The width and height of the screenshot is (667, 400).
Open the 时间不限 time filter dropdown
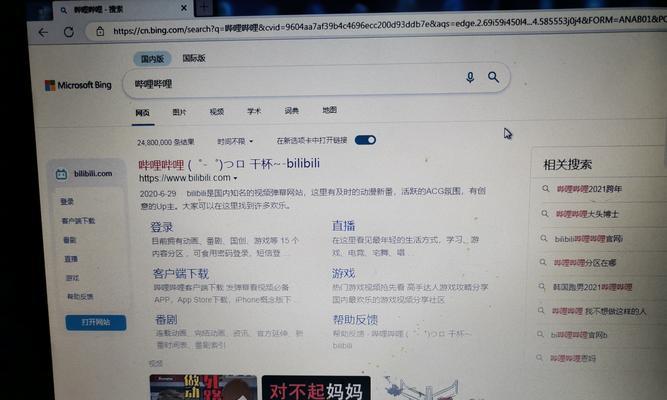click(x=235, y=141)
